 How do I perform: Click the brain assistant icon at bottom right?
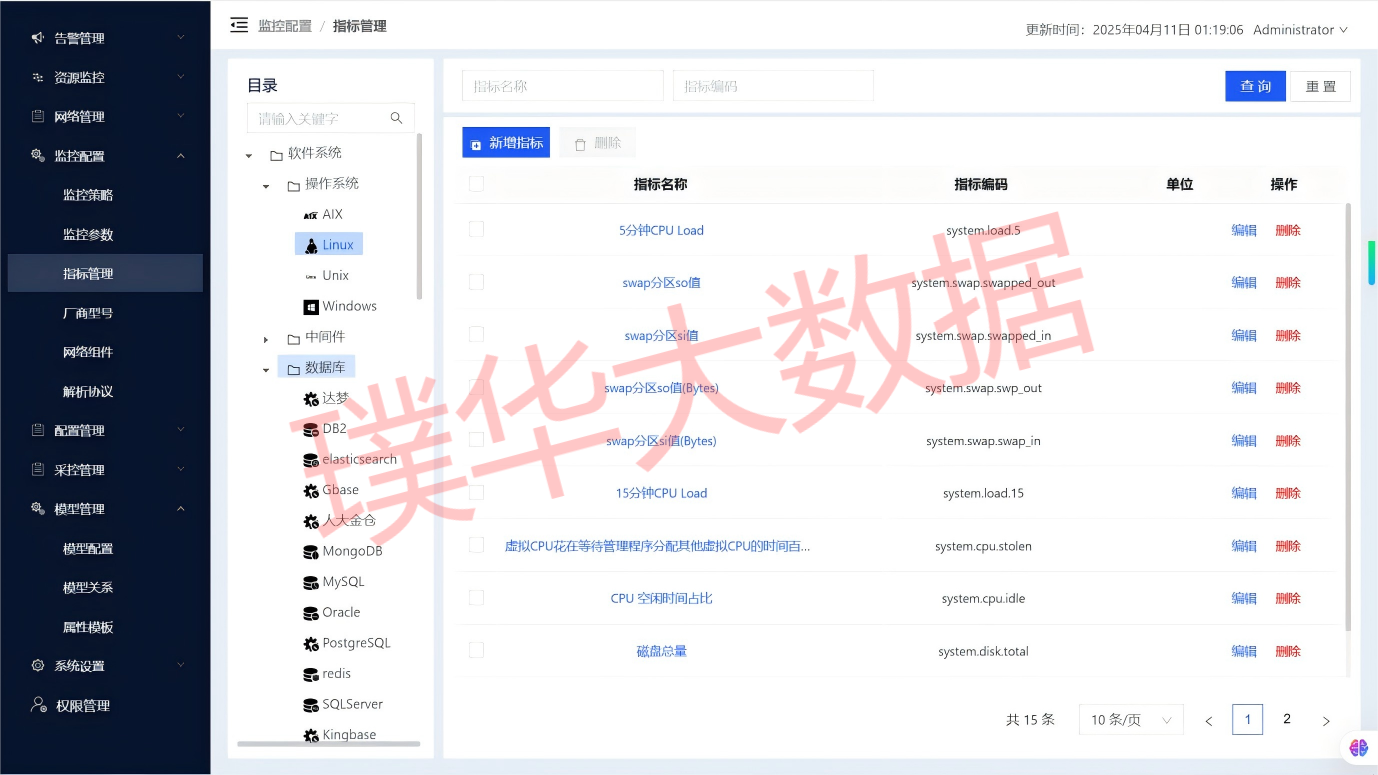pyautogui.click(x=1358, y=747)
